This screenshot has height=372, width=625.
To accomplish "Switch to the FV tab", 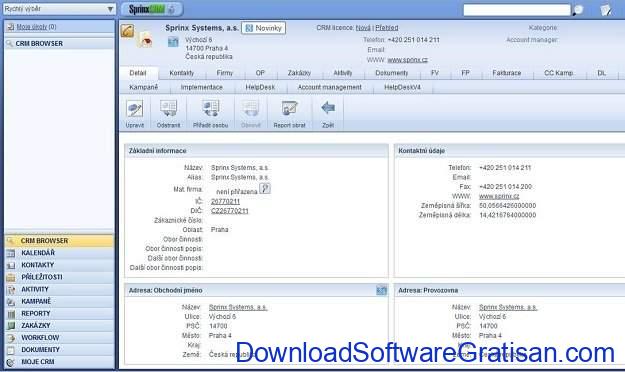I will (x=435, y=73).
